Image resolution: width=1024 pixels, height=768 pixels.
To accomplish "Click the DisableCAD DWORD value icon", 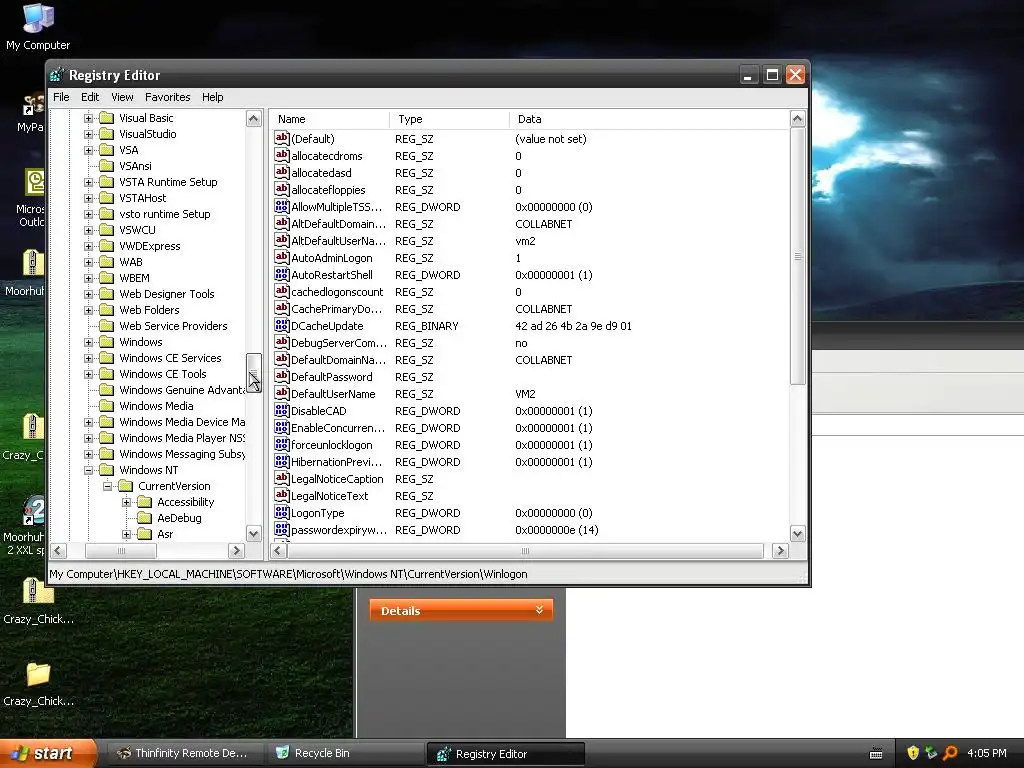I will [x=281, y=410].
